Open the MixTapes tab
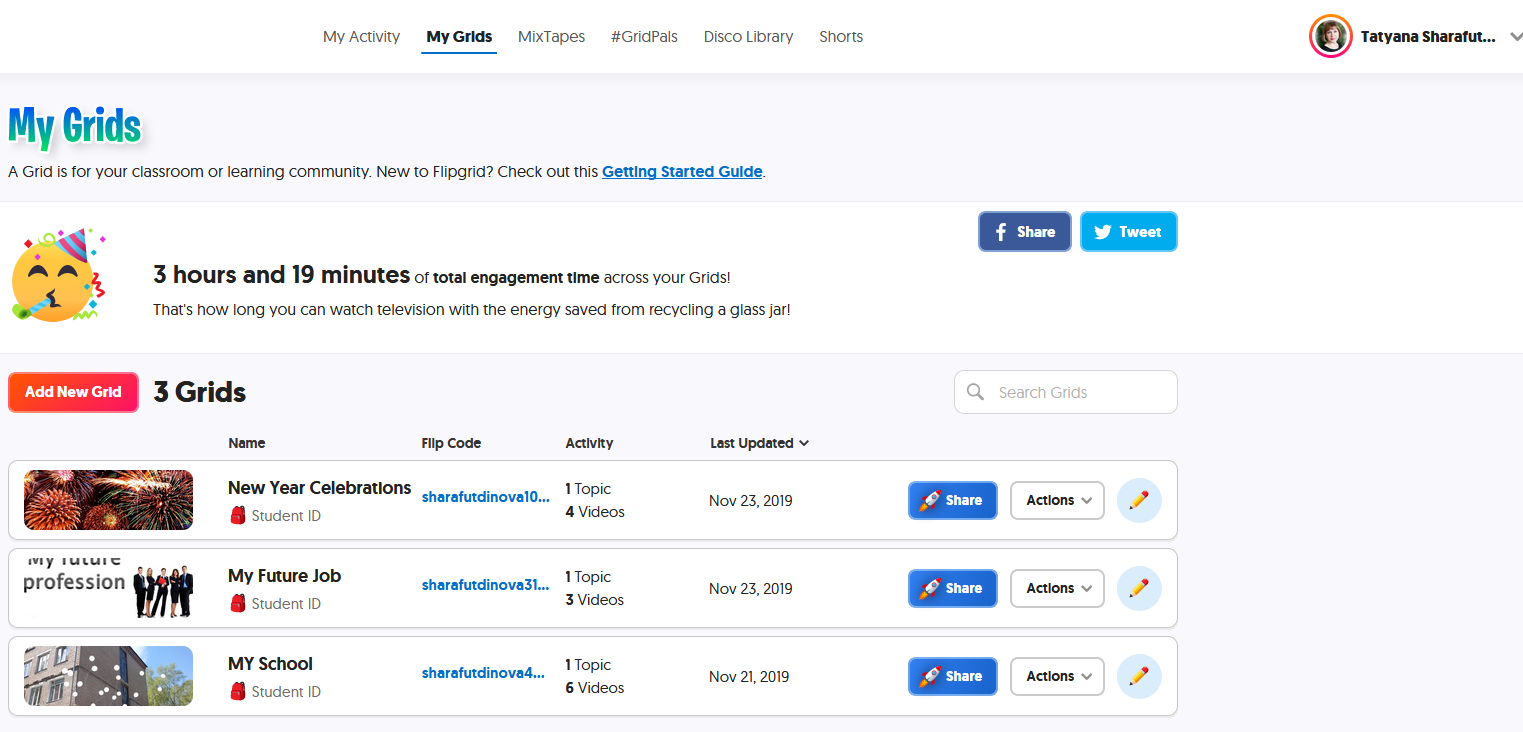1523x732 pixels. tap(551, 37)
